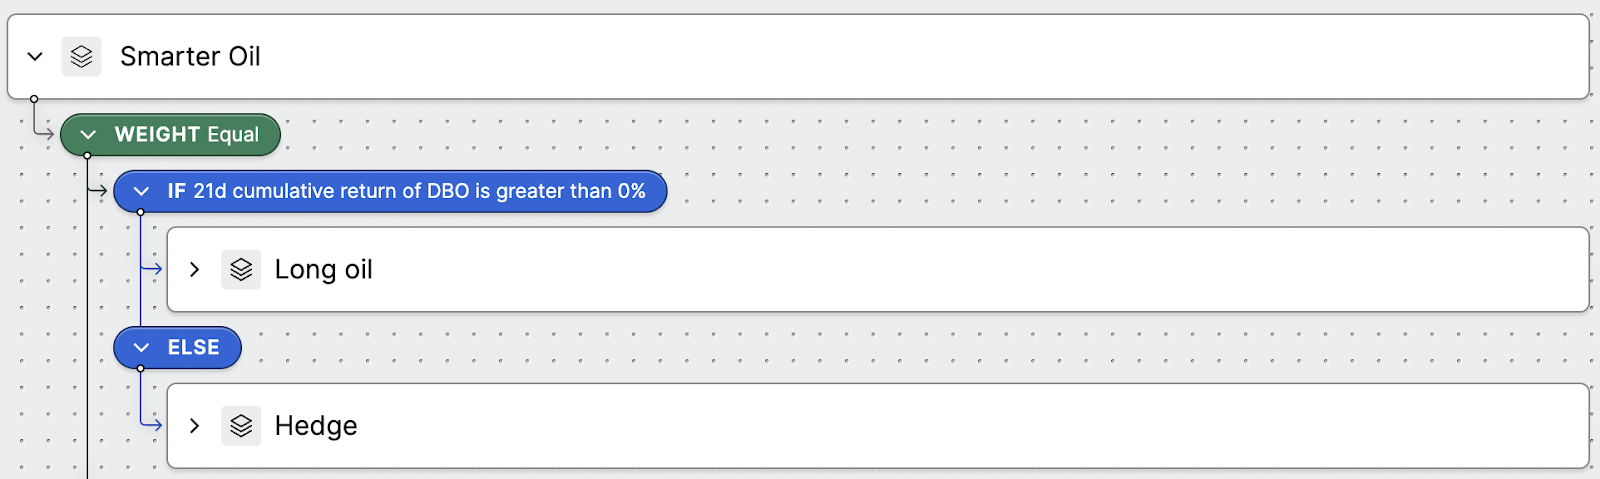Screen dimensions: 1600x479
Task: Click the connector node below Smarter Oil card
Action: point(34,99)
